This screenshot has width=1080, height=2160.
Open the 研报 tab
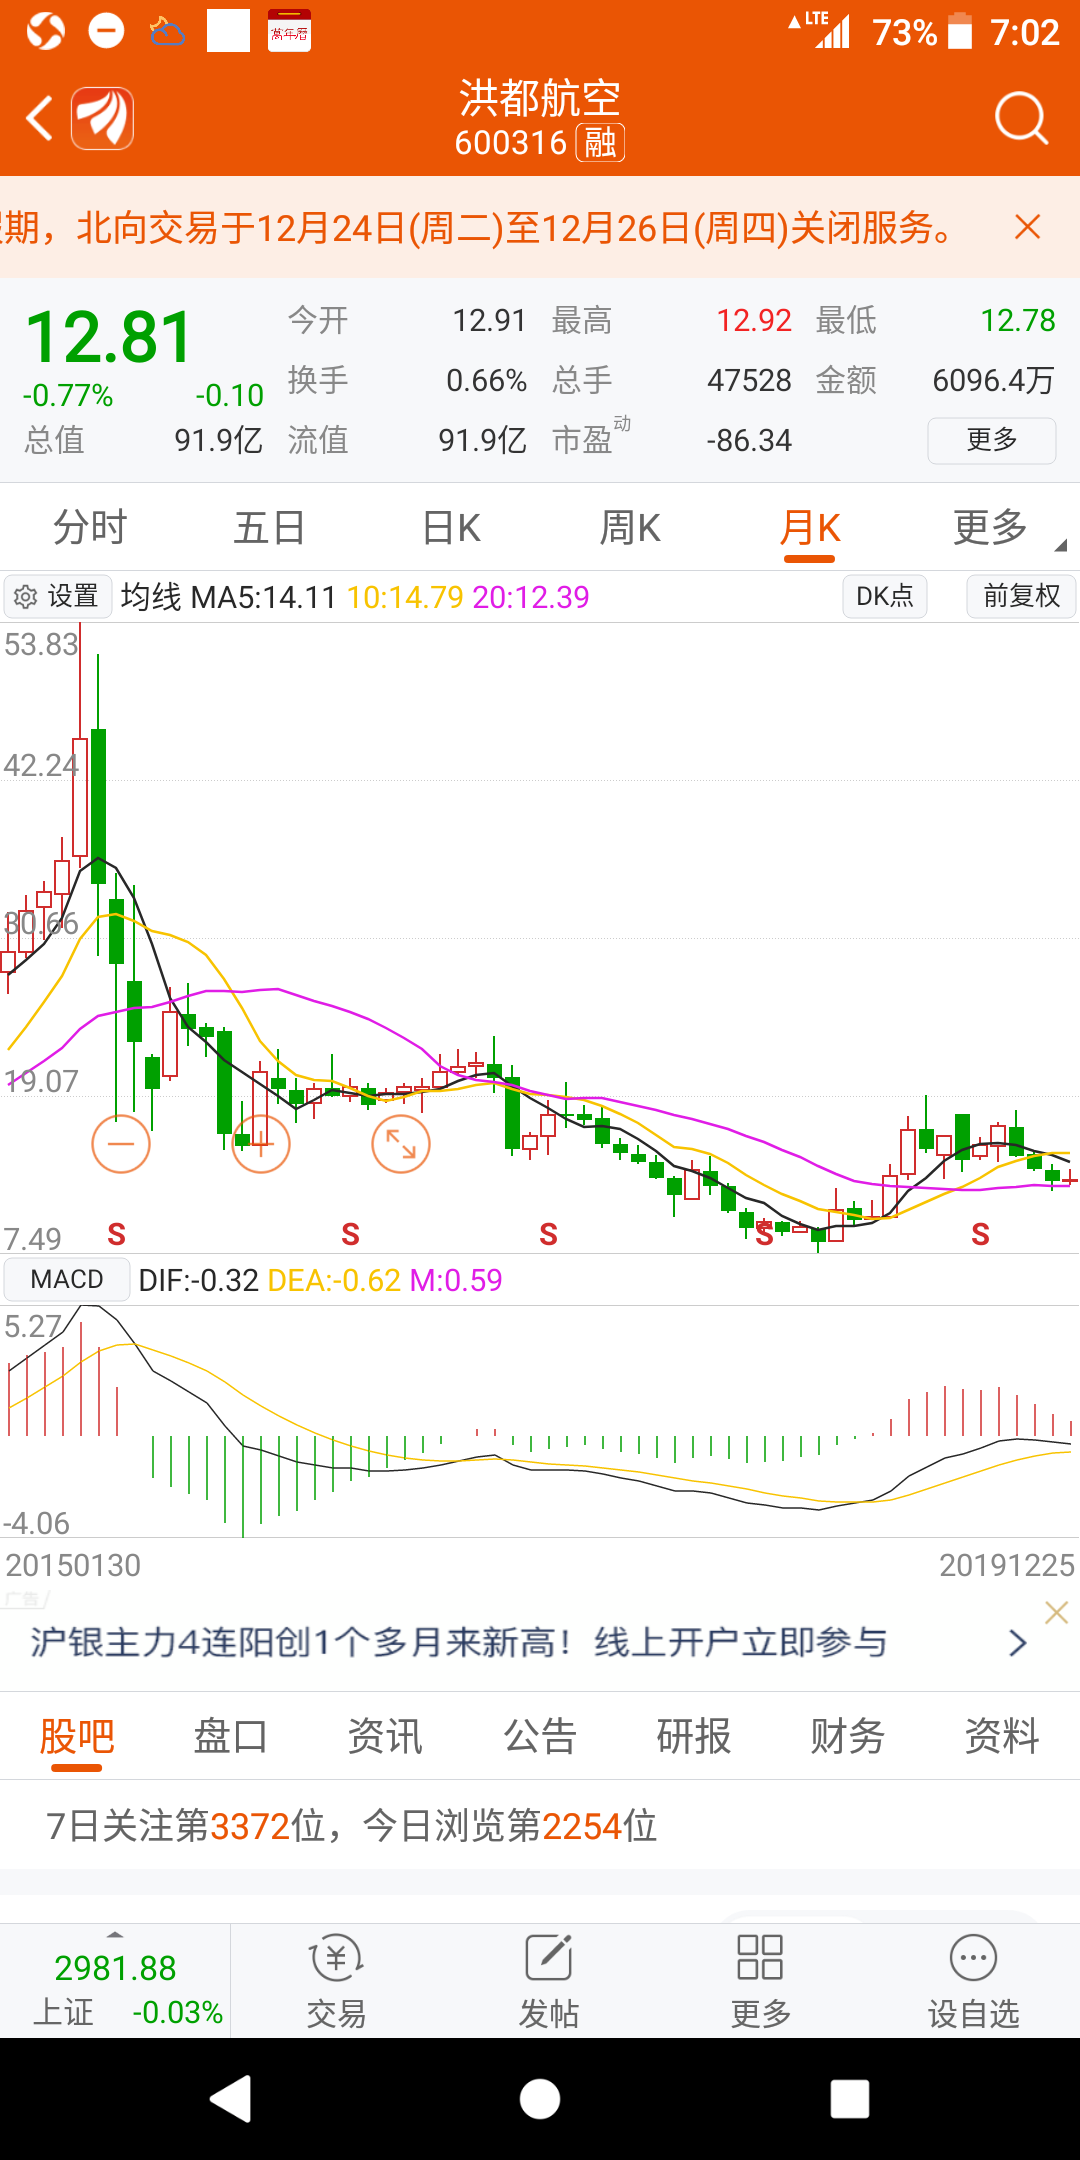694,1735
